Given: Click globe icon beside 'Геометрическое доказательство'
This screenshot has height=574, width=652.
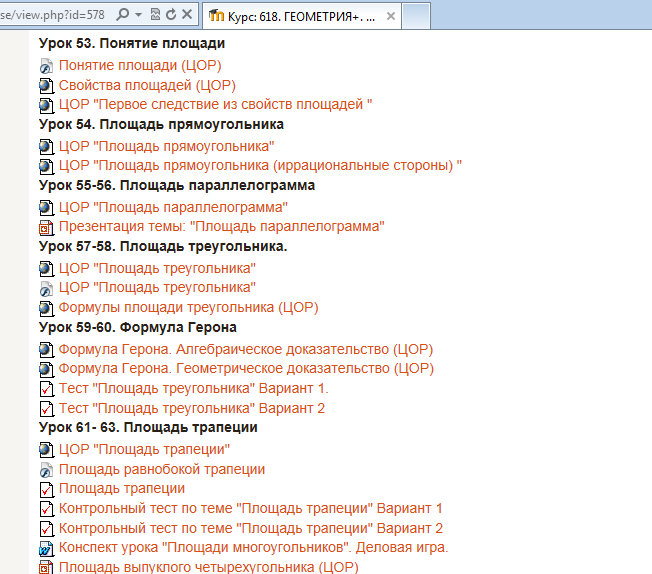Looking at the screenshot, I should 46,370.
